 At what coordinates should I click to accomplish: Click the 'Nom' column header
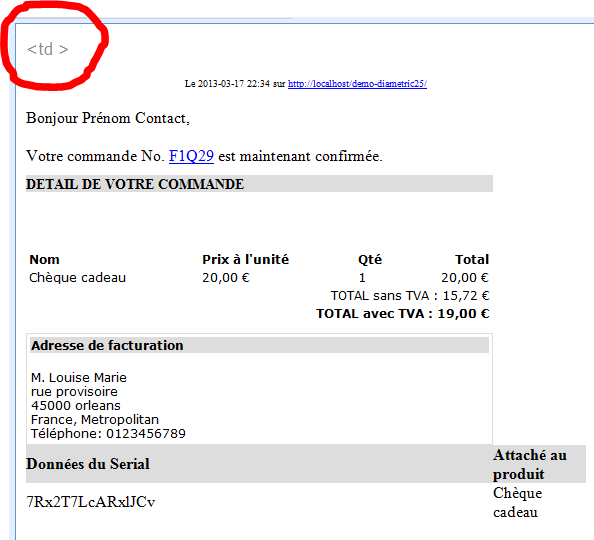tap(44, 260)
